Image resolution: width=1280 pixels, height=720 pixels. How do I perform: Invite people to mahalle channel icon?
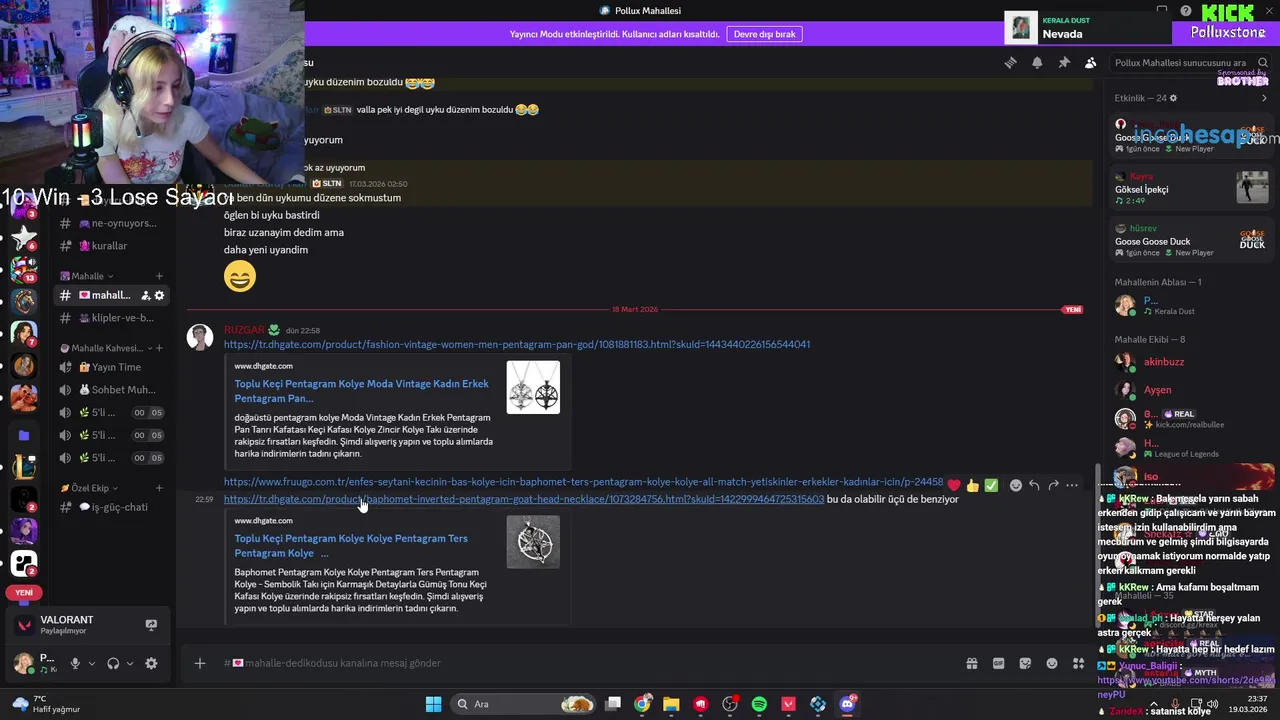(146, 295)
